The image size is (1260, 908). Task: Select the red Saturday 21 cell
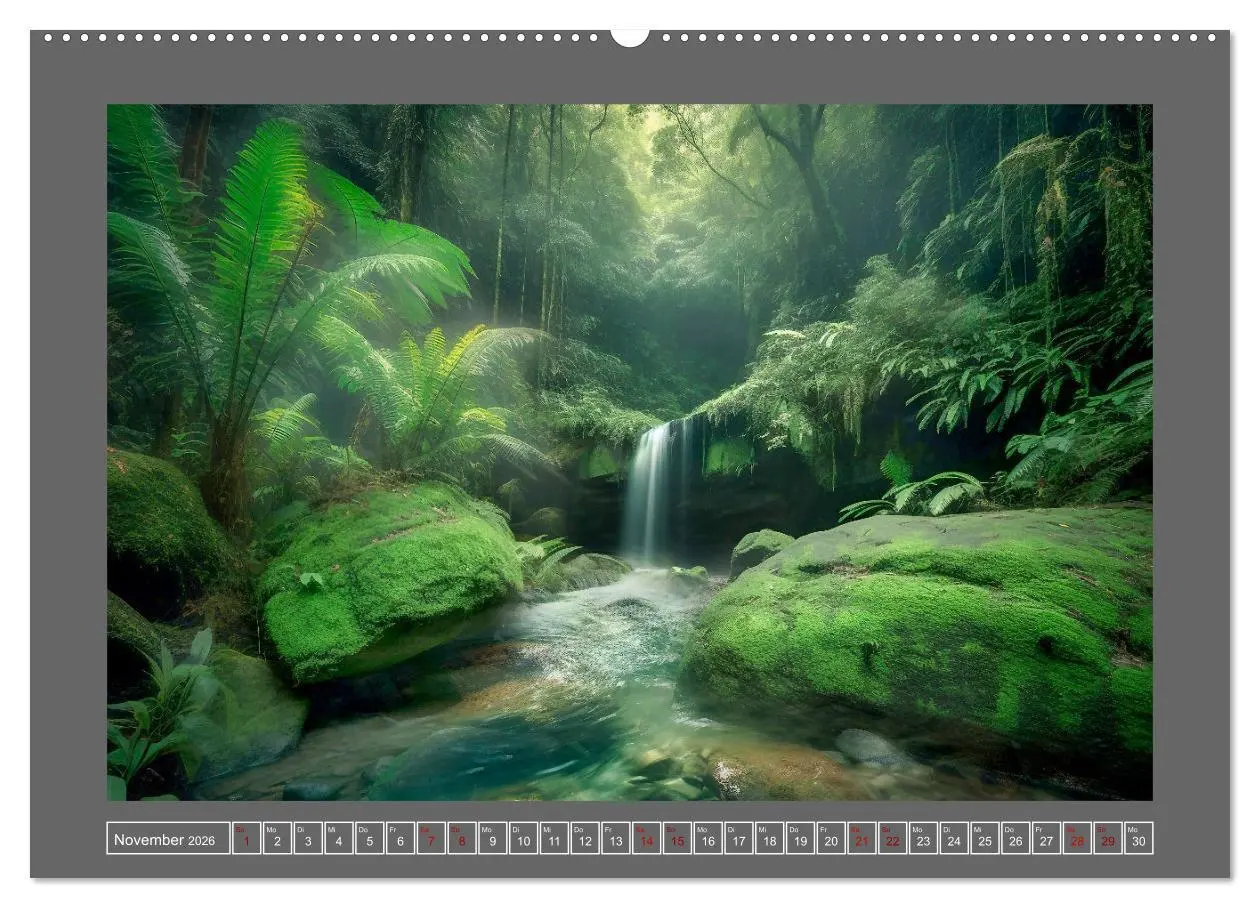point(862,839)
